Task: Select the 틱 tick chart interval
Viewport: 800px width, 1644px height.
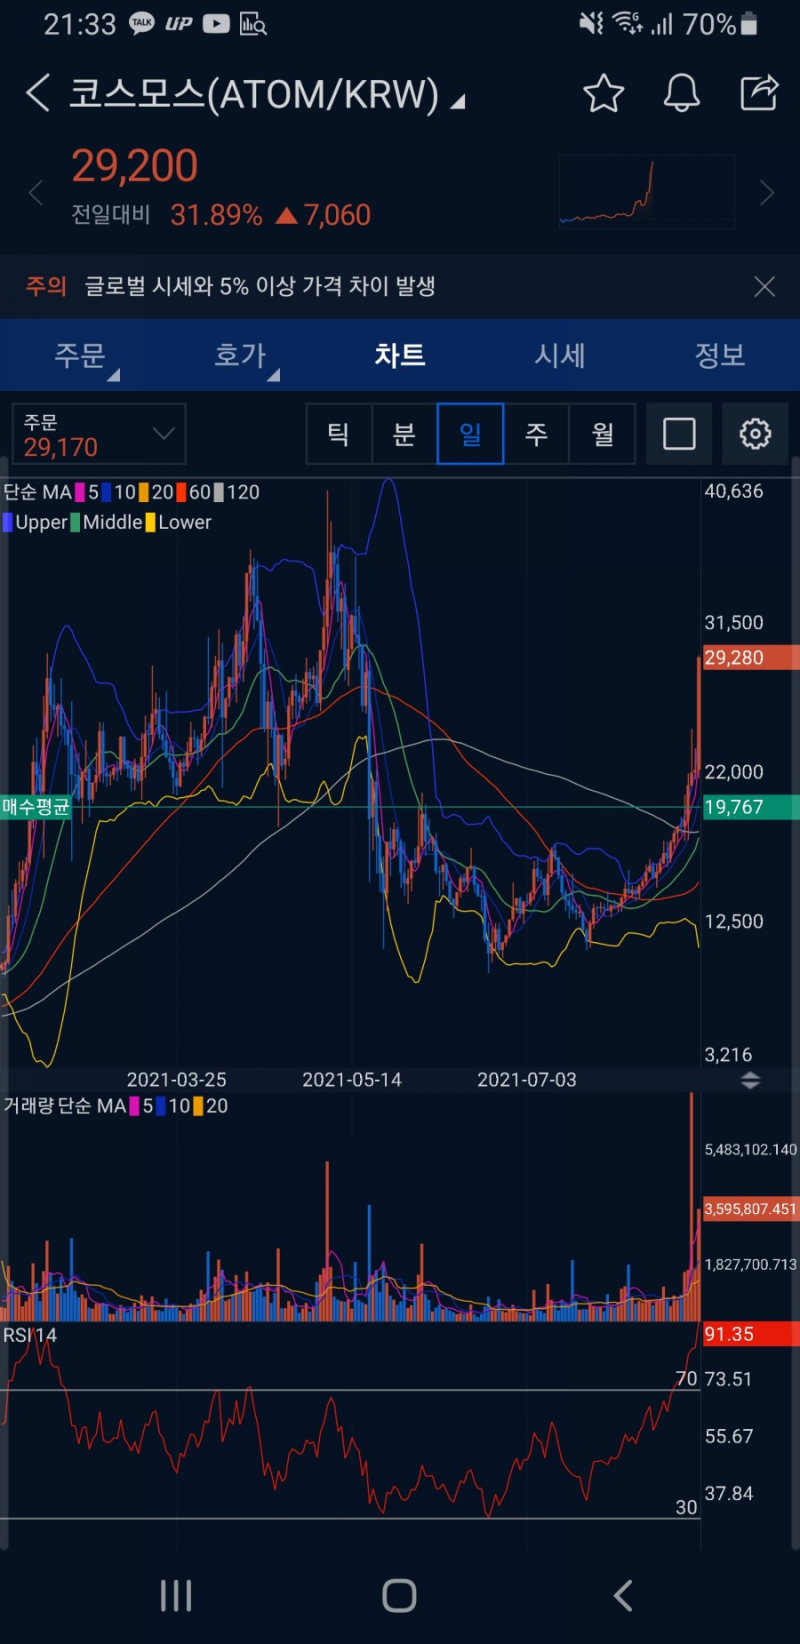Action: coord(339,434)
